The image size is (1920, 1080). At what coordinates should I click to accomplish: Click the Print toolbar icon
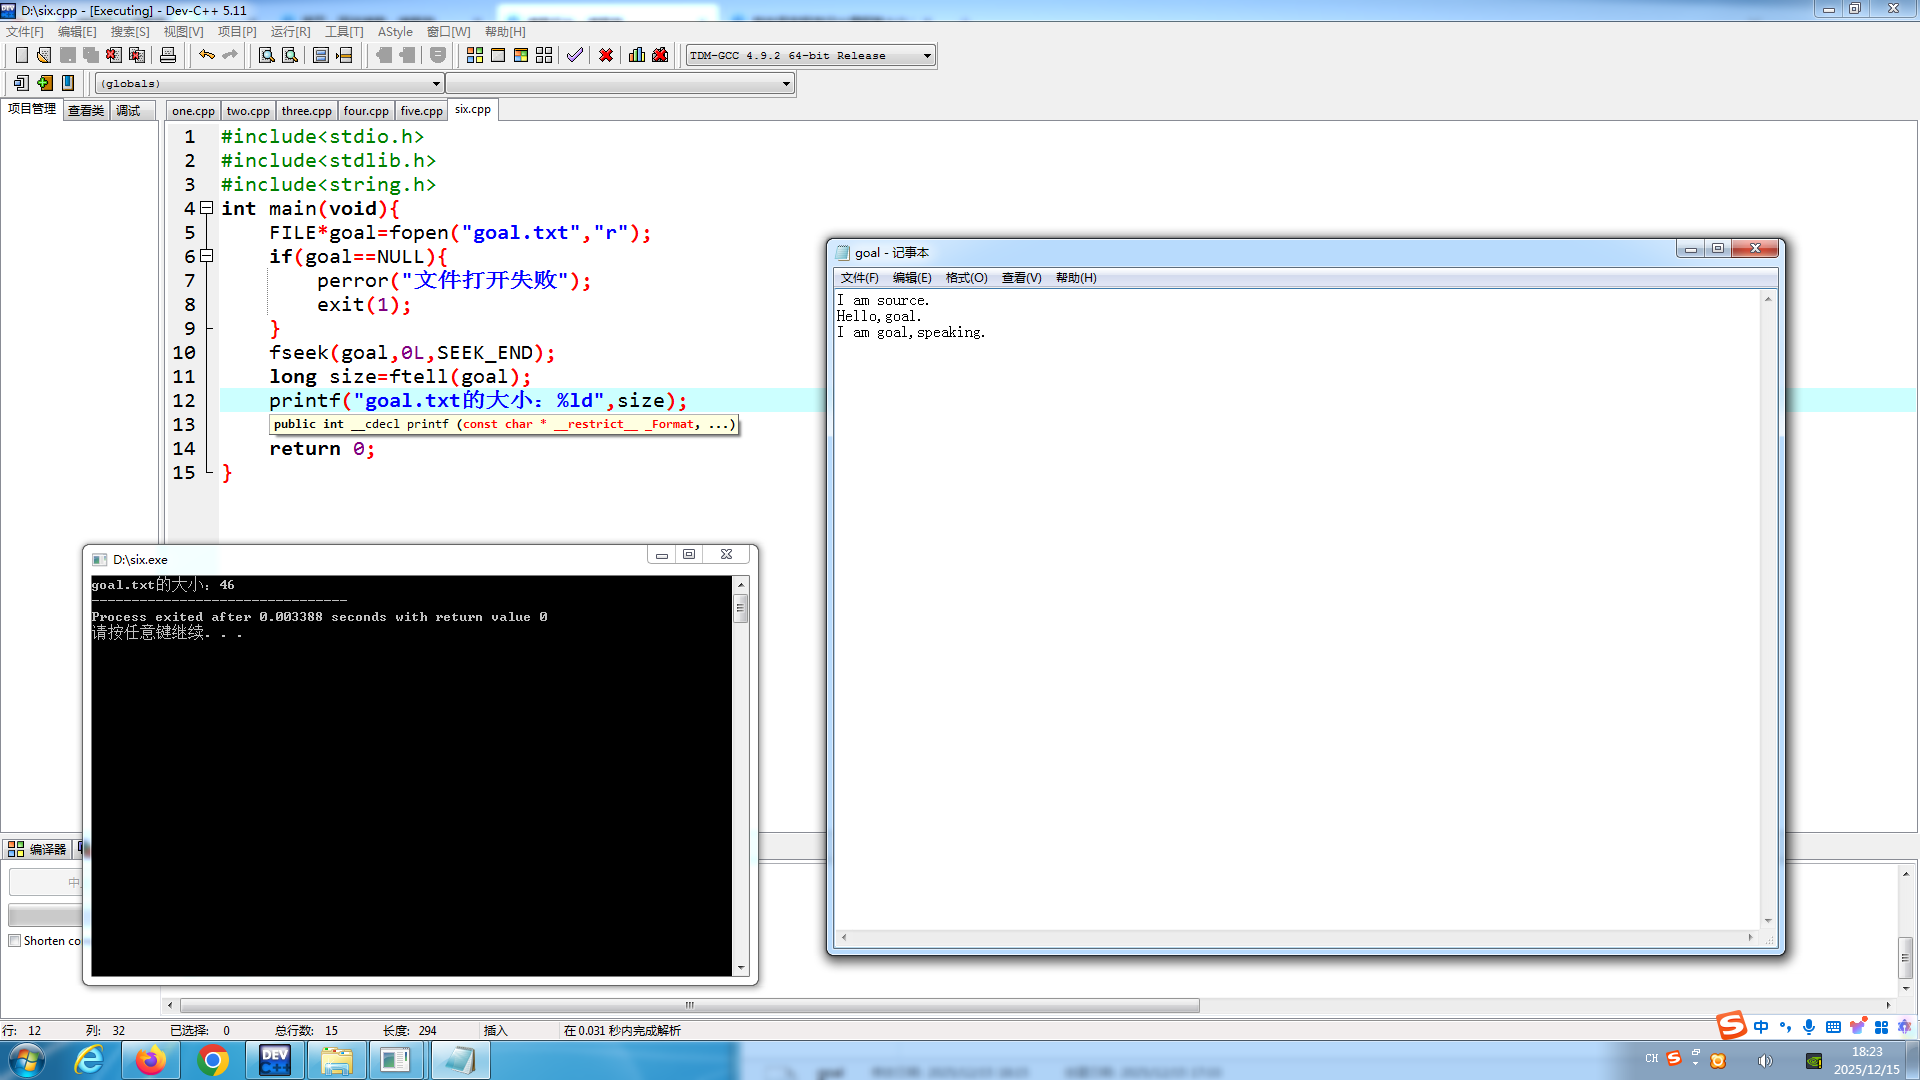point(168,55)
